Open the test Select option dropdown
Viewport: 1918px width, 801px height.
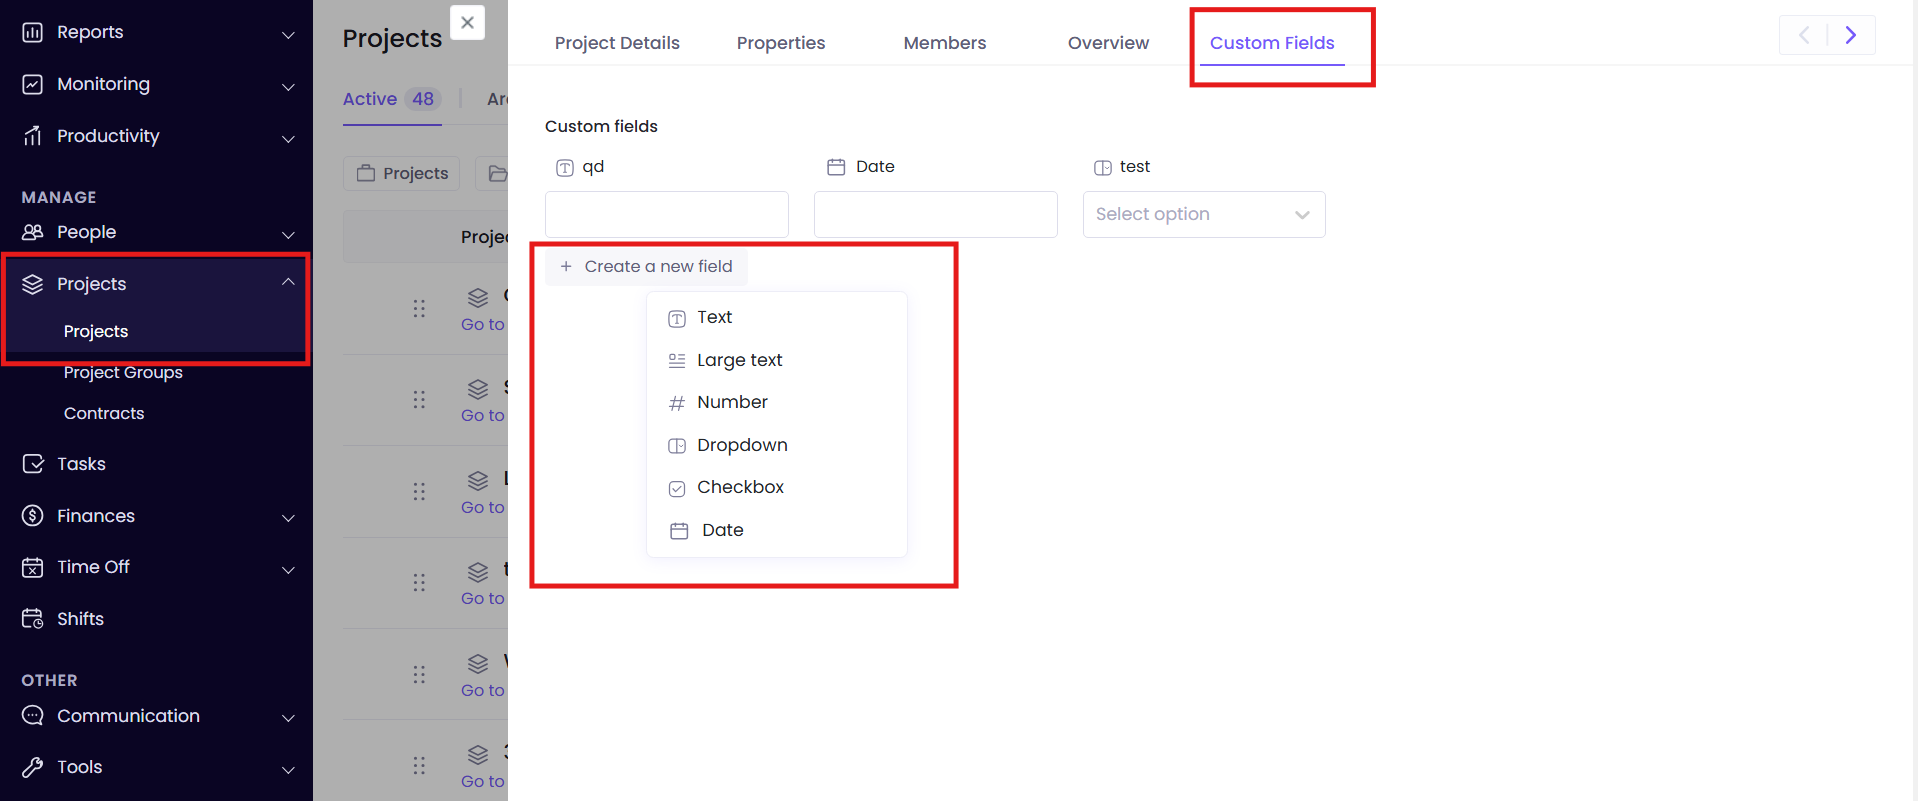(1203, 214)
